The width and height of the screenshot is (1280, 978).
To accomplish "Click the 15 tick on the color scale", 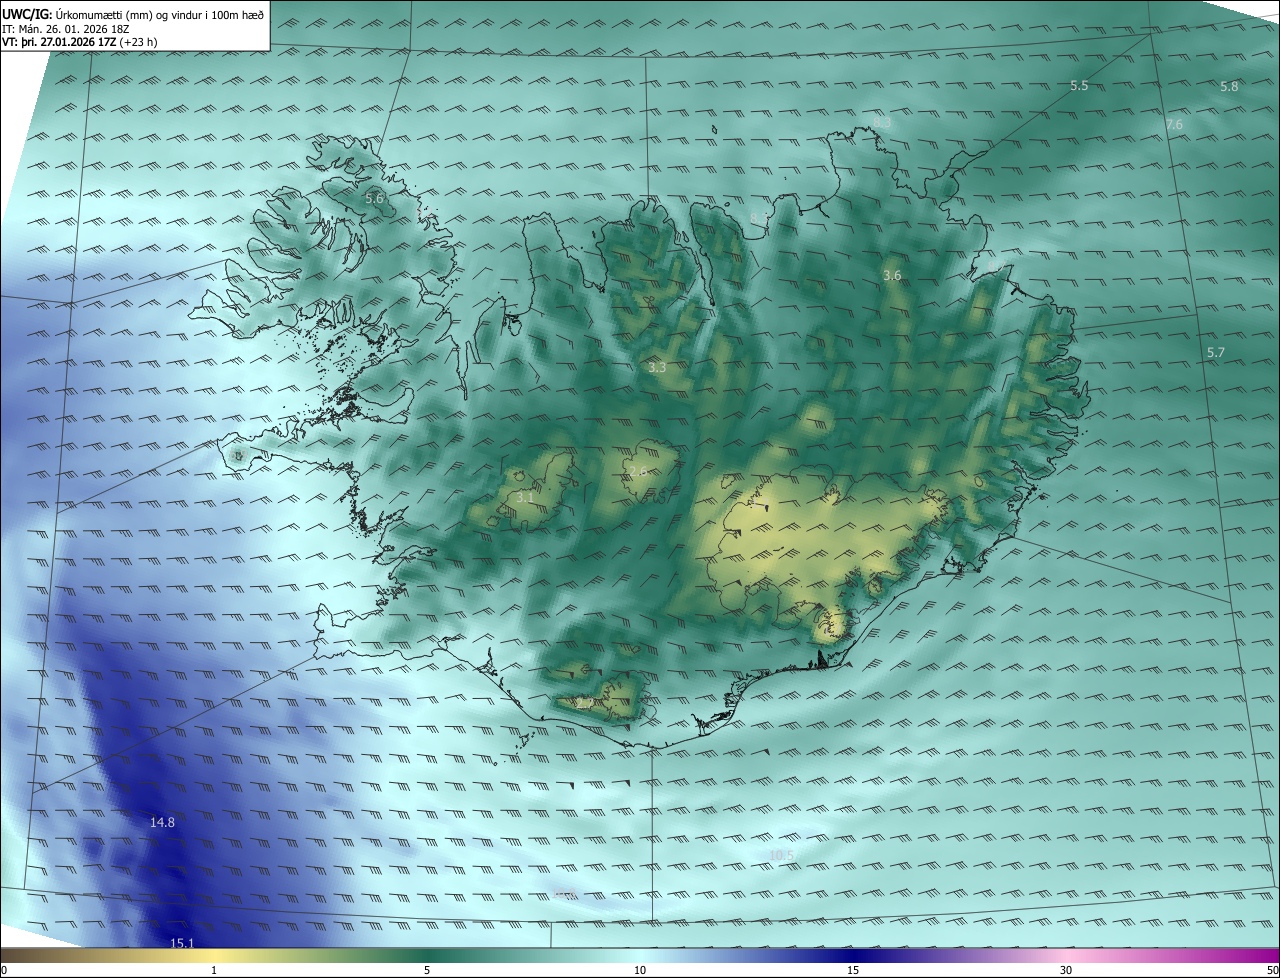I will click(x=853, y=970).
